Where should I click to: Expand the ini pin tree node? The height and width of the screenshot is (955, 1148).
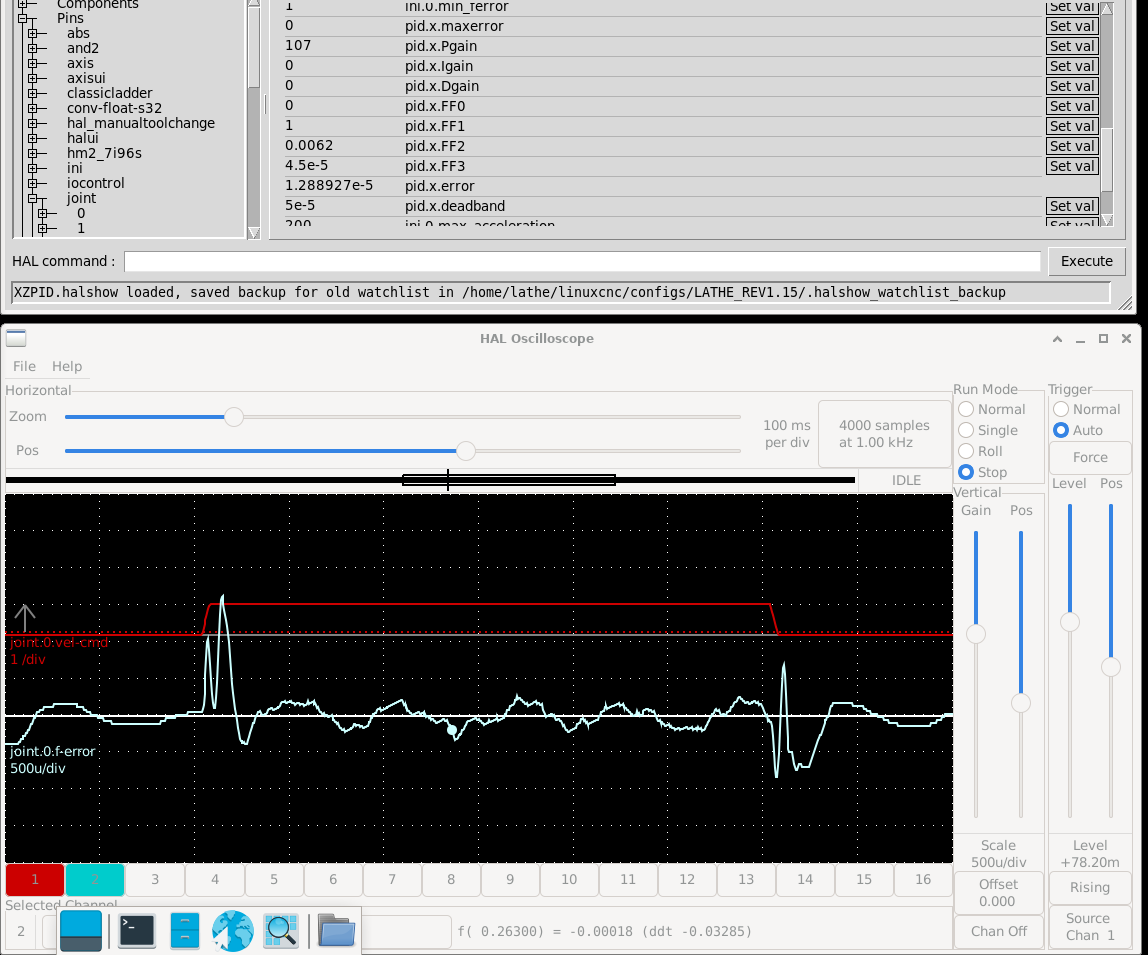[x=32, y=168]
